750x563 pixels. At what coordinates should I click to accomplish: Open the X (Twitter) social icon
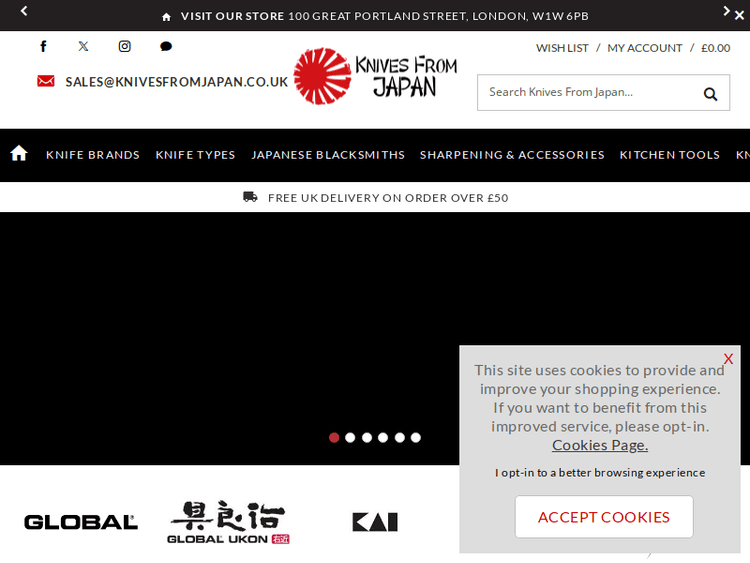tap(83, 46)
